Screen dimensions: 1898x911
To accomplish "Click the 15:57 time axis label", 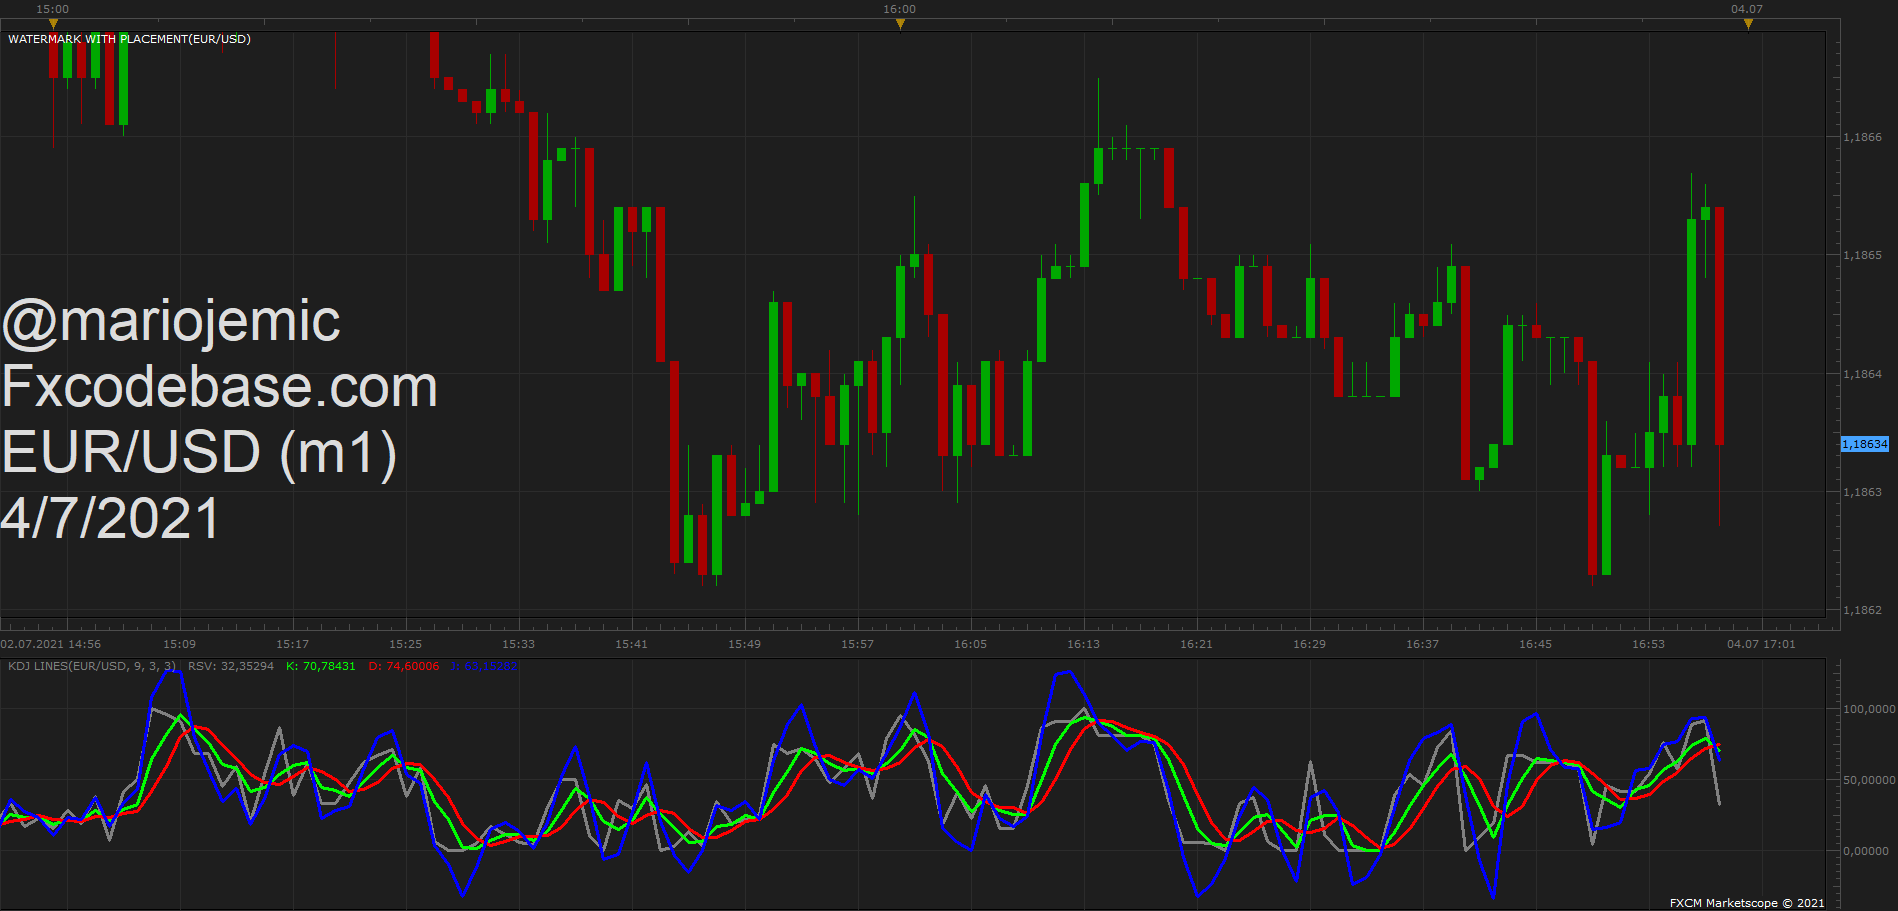I will 858,644.
